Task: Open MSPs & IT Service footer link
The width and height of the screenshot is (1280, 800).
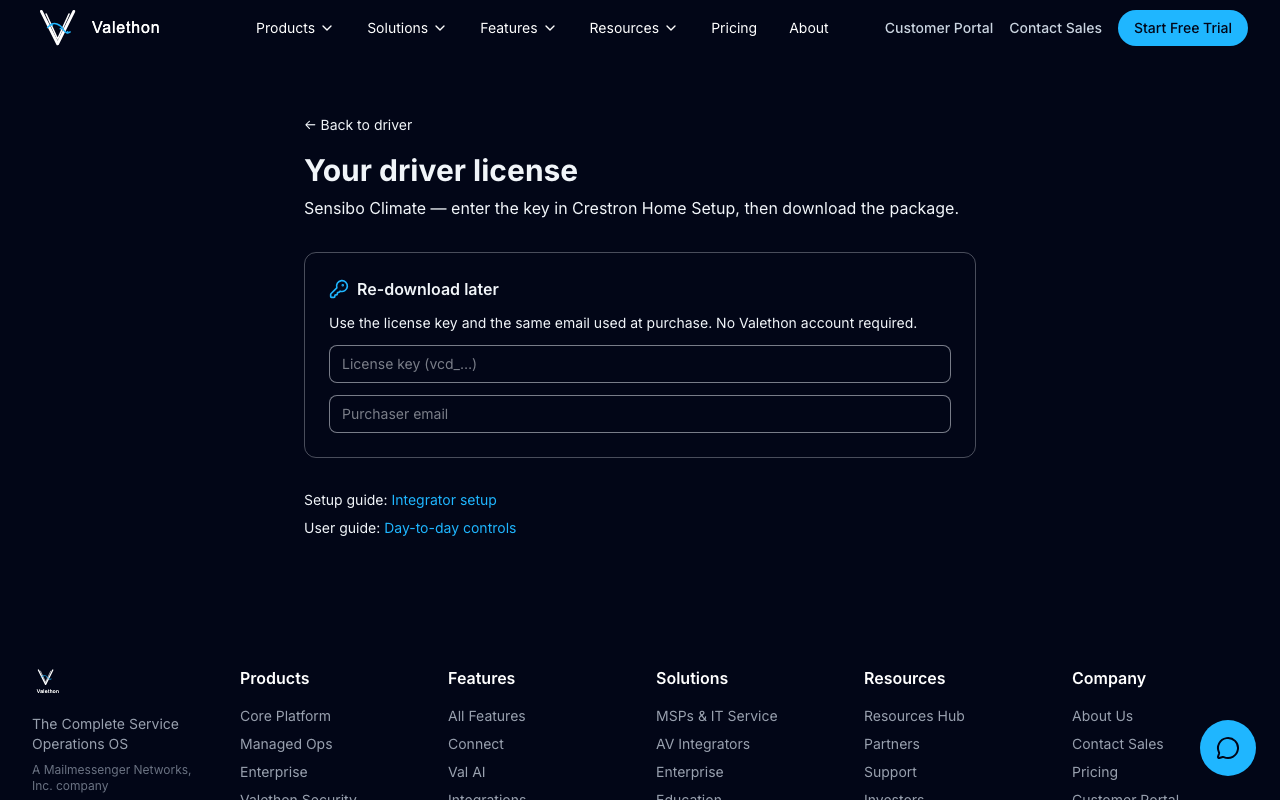Action: 717,716
